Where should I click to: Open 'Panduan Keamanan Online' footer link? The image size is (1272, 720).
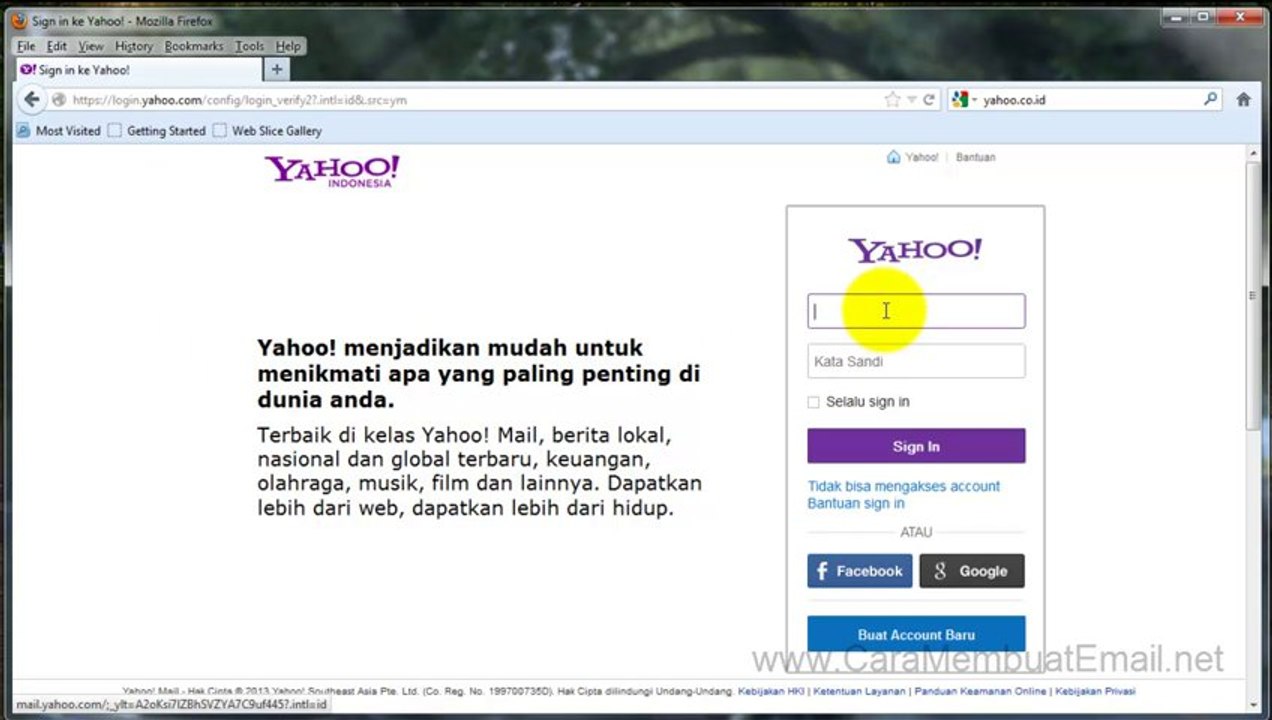tap(980, 691)
